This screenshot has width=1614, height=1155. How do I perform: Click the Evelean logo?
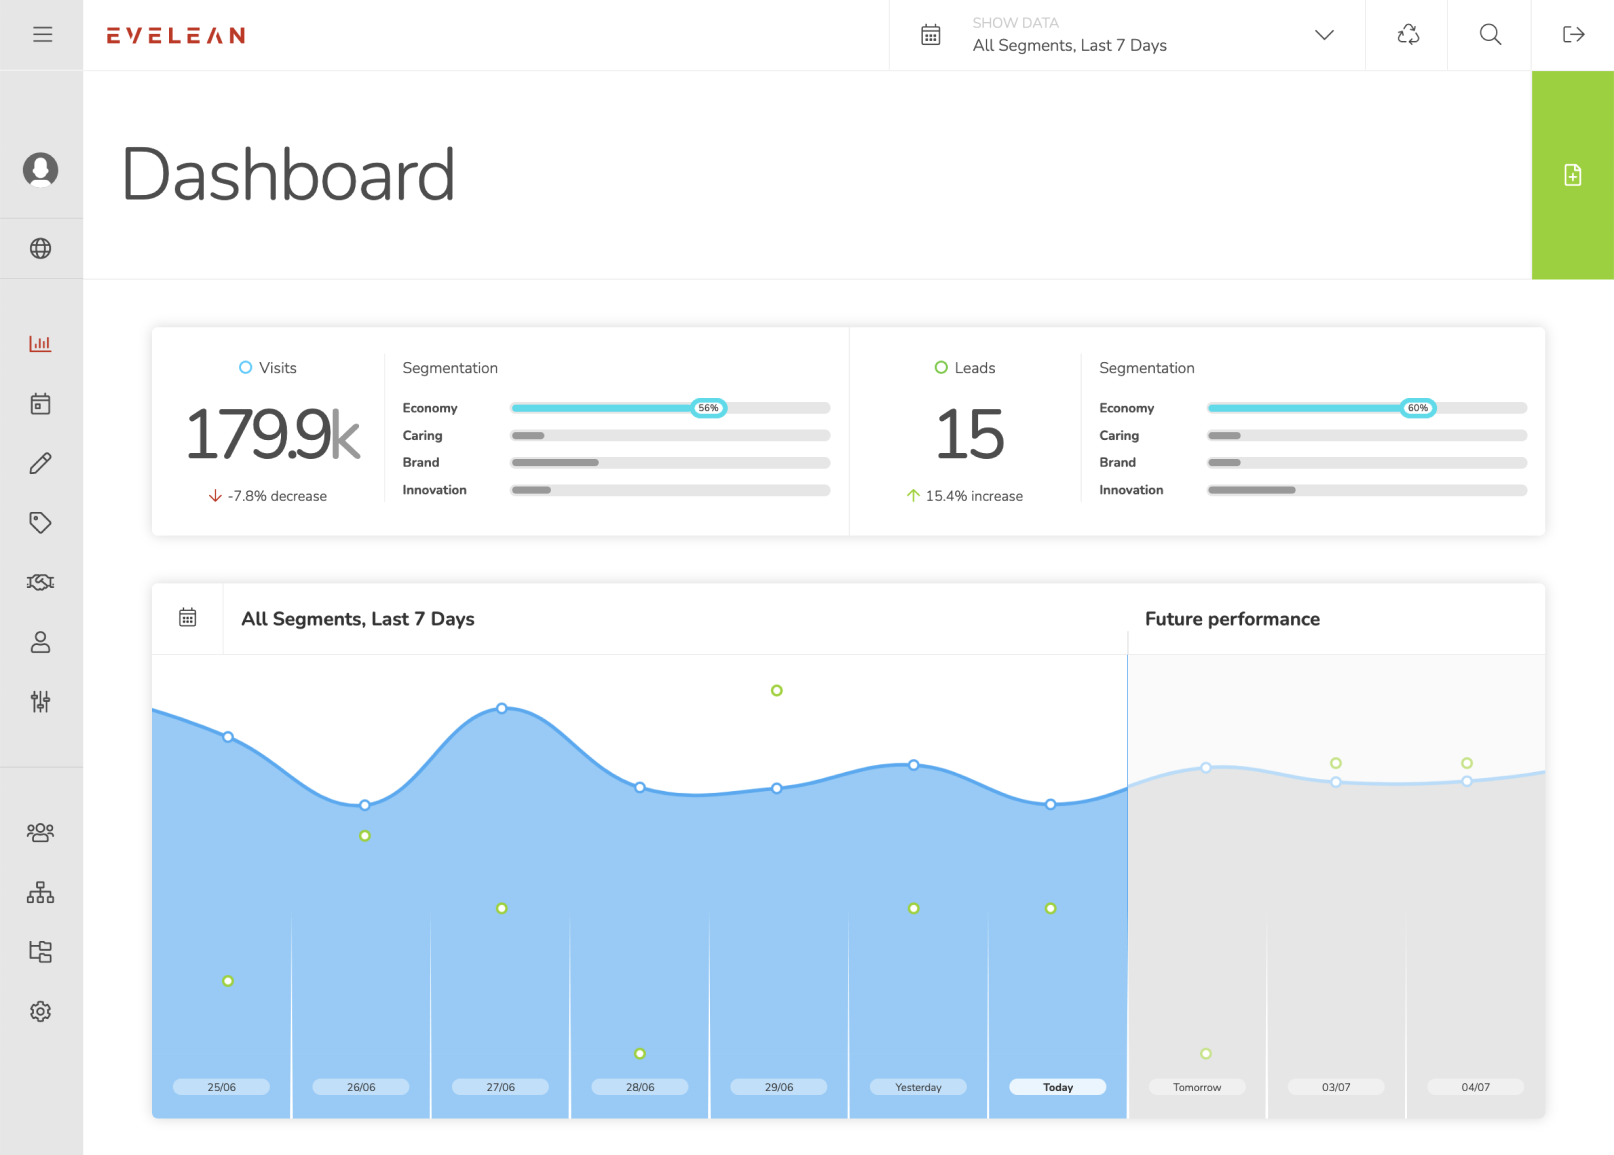tap(176, 36)
